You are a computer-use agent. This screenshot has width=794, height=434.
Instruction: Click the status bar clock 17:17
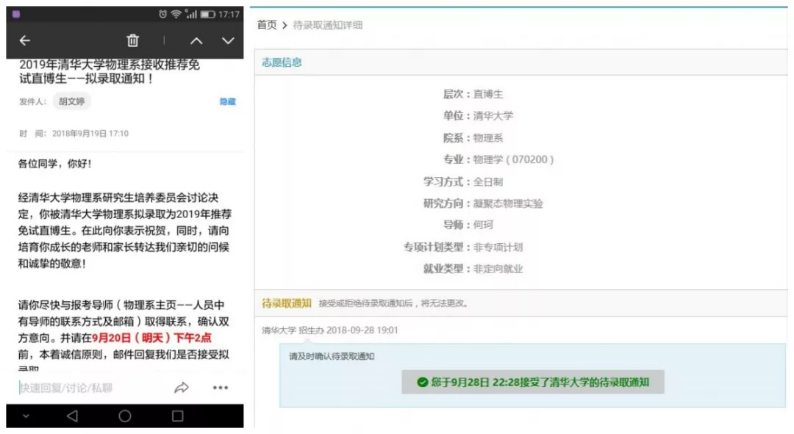(229, 14)
